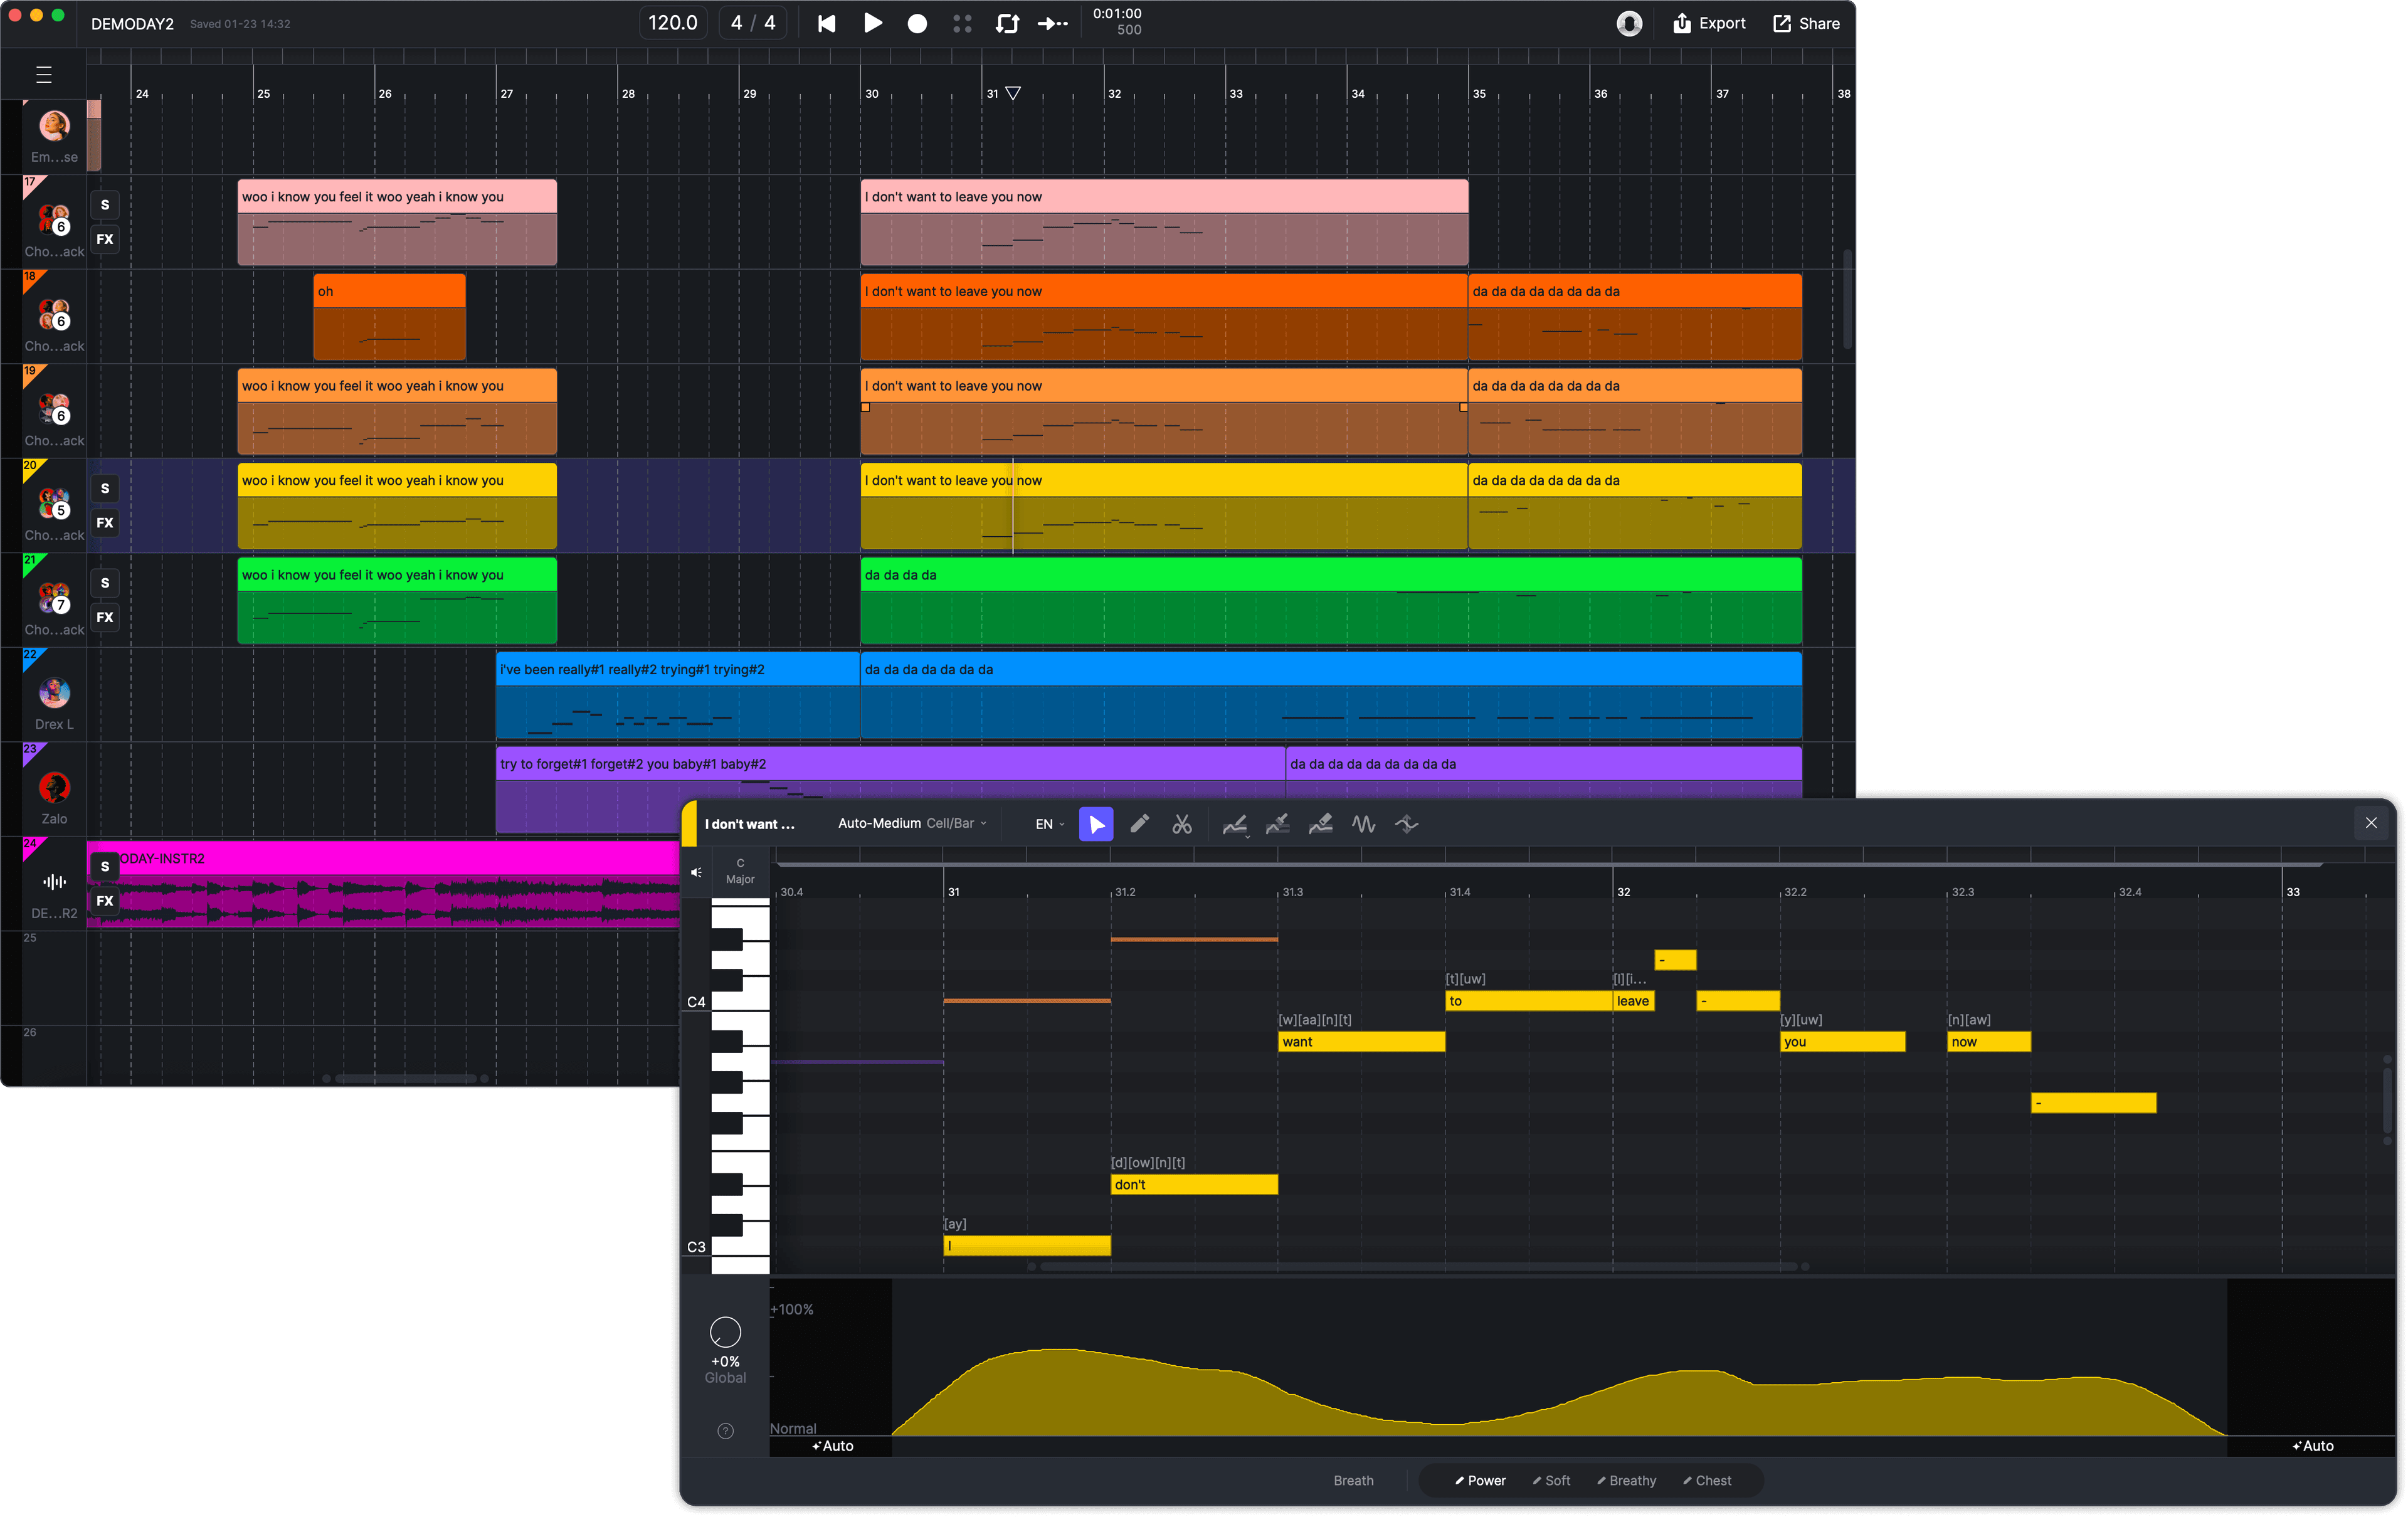Image resolution: width=2408 pixels, height=1517 pixels.
Task: Select track 18 choir avatar icon
Action: (x=54, y=314)
